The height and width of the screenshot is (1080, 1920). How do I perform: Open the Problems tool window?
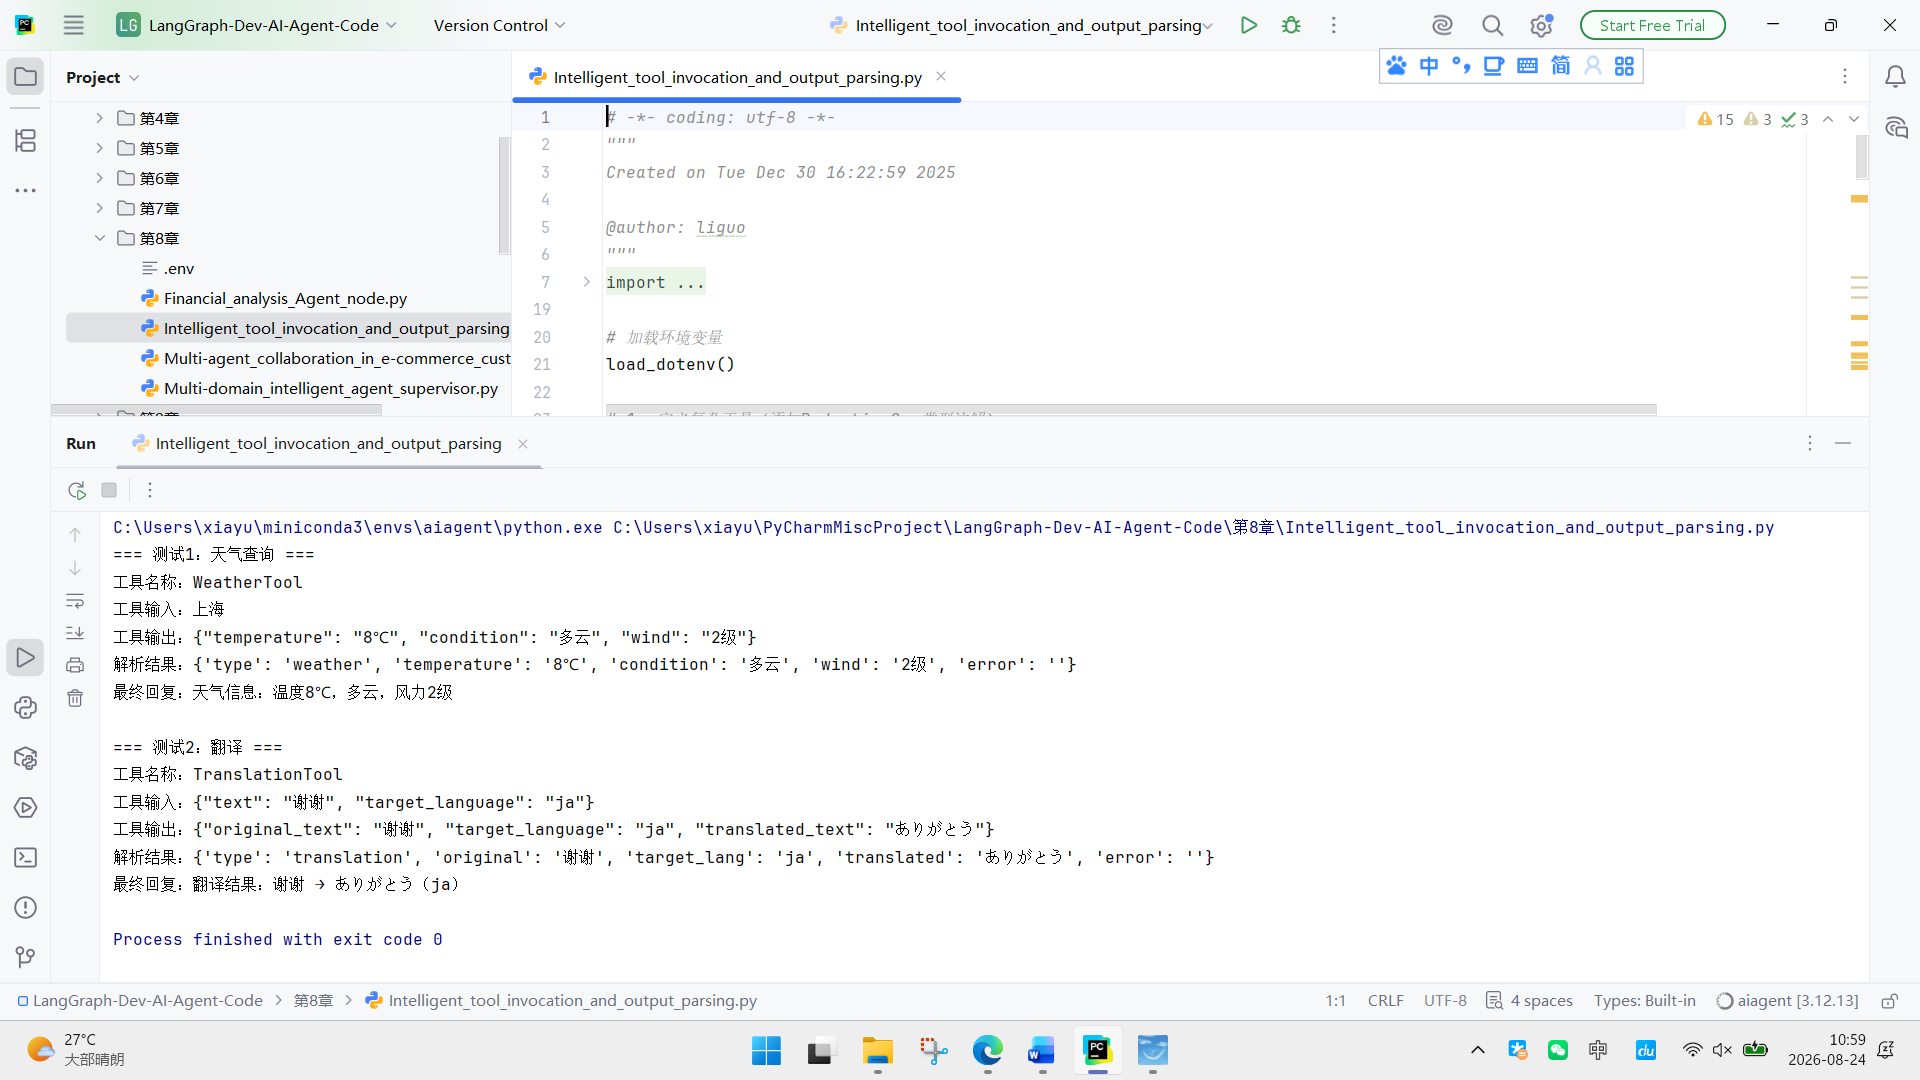click(26, 908)
